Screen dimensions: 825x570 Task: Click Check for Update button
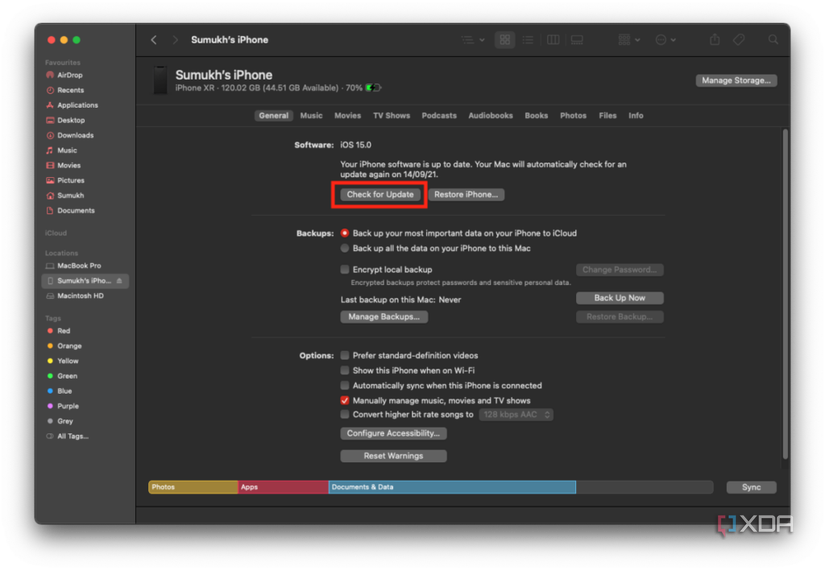[x=380, y=195]
